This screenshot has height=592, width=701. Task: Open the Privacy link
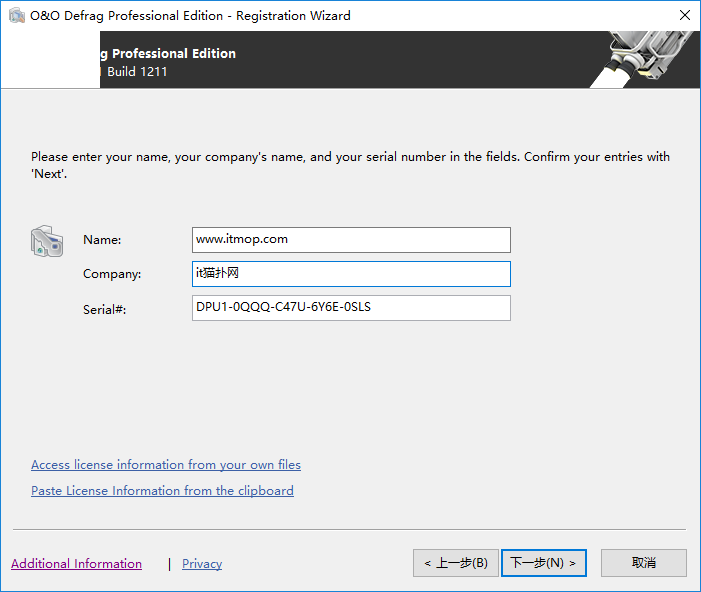(x=202, y=564)
